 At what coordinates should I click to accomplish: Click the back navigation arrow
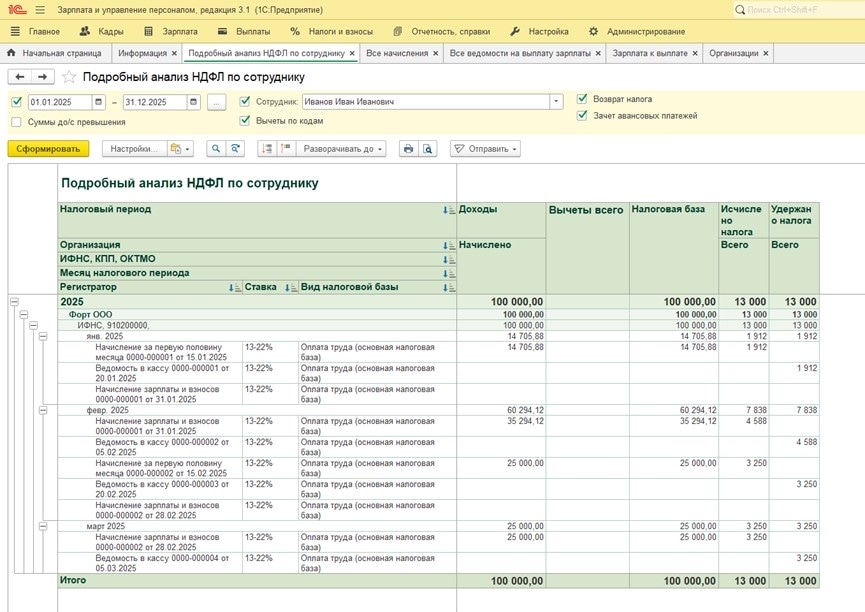point(19,76)
